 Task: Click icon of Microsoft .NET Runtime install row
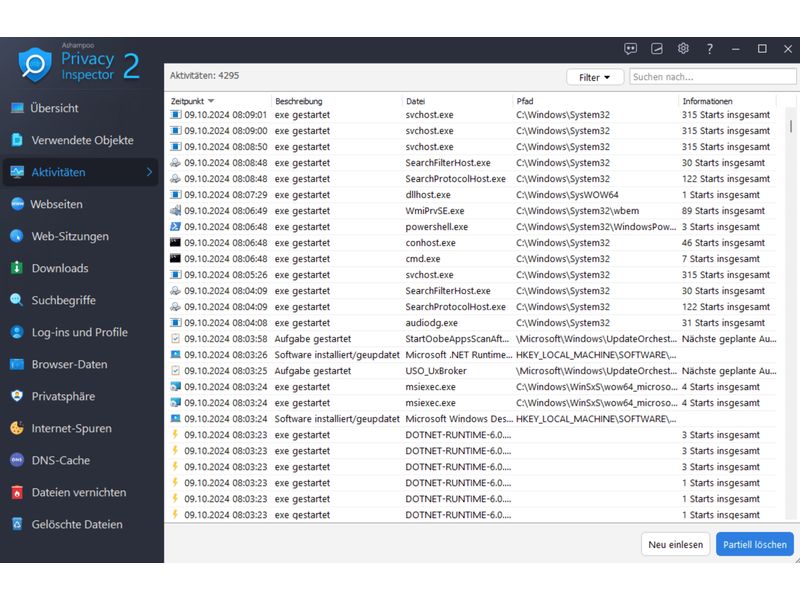pos(176,355)
